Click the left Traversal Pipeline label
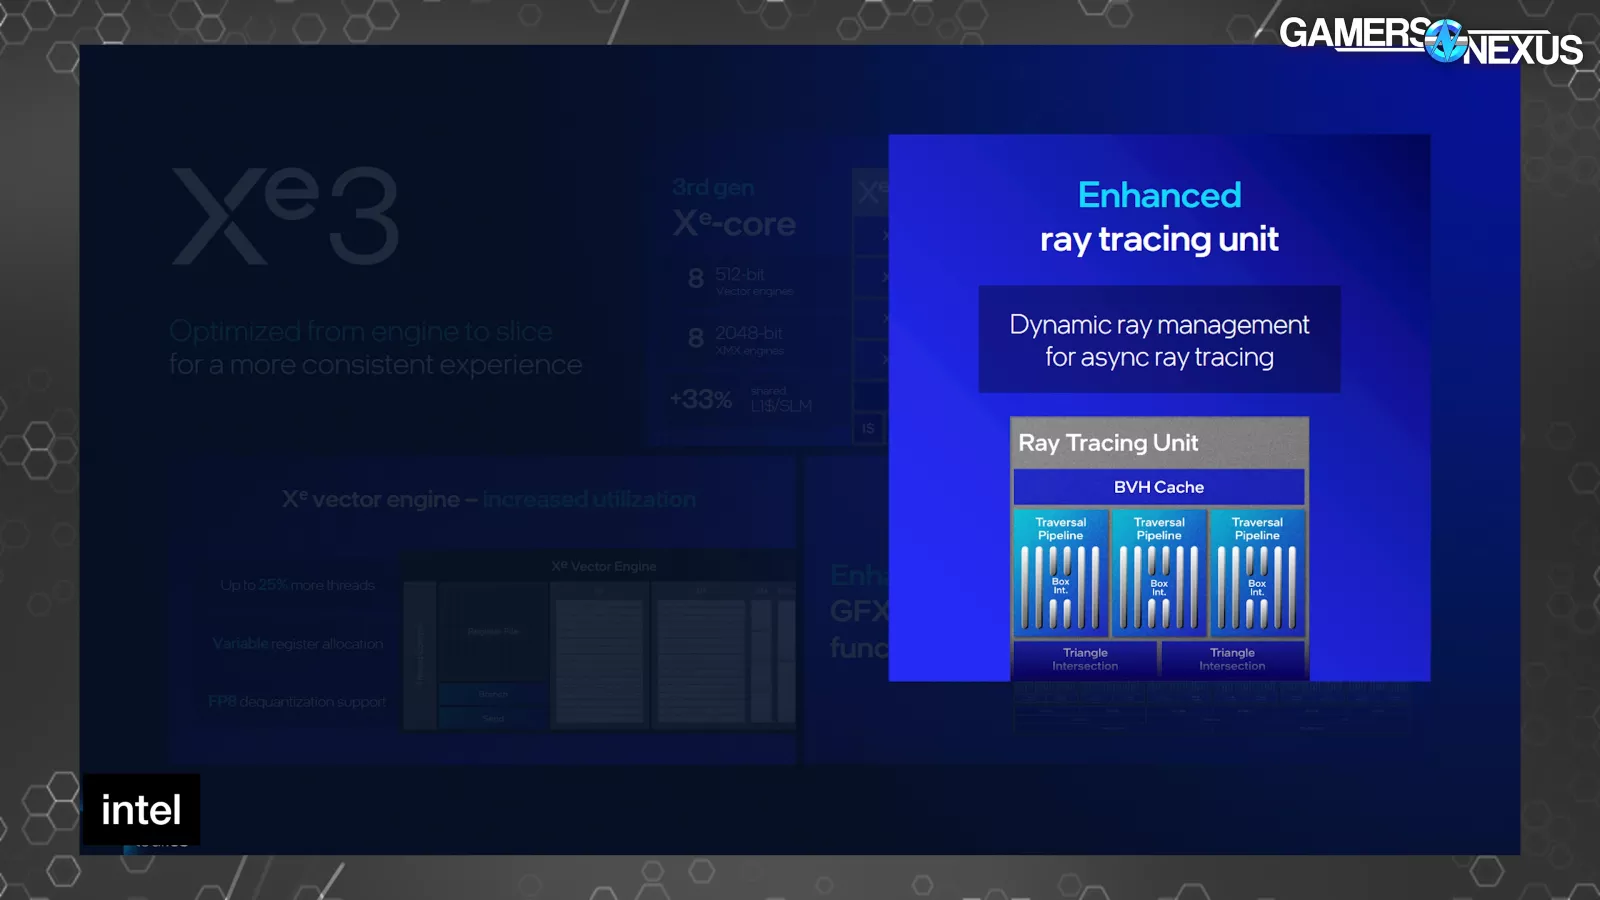This screenshot has width=1600, height=900. pyautogui.click(x=1060, y=529)
